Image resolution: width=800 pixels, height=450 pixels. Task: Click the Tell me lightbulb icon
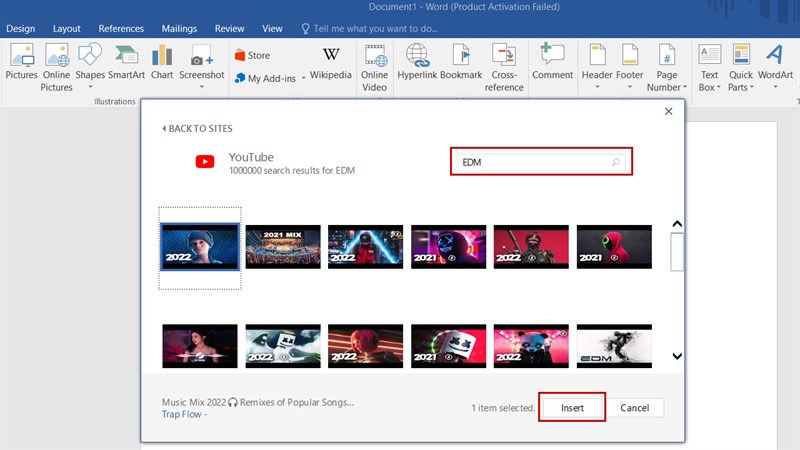click(305, 29)
